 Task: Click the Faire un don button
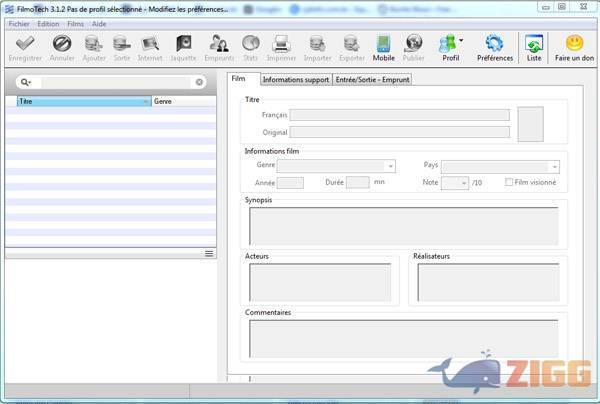(x=575, y=44)
